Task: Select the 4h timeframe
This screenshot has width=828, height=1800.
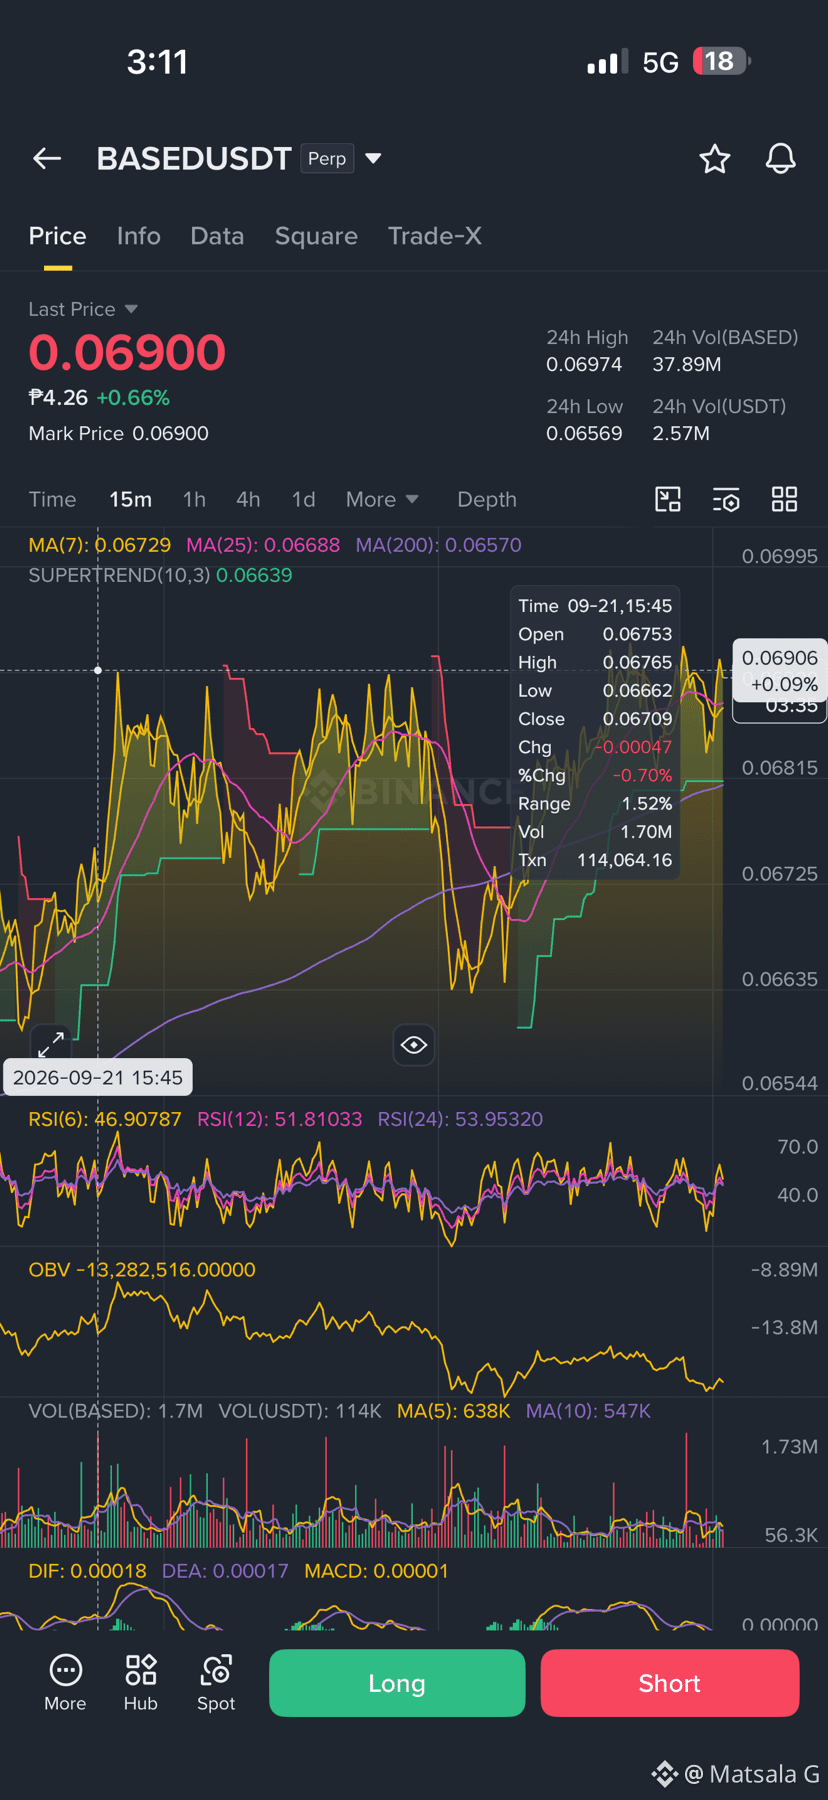Action: click(248, 499)
